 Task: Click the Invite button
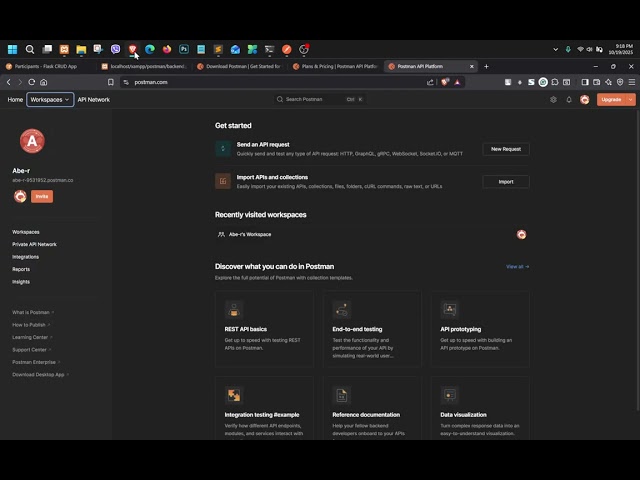click(x=42, y=196)
